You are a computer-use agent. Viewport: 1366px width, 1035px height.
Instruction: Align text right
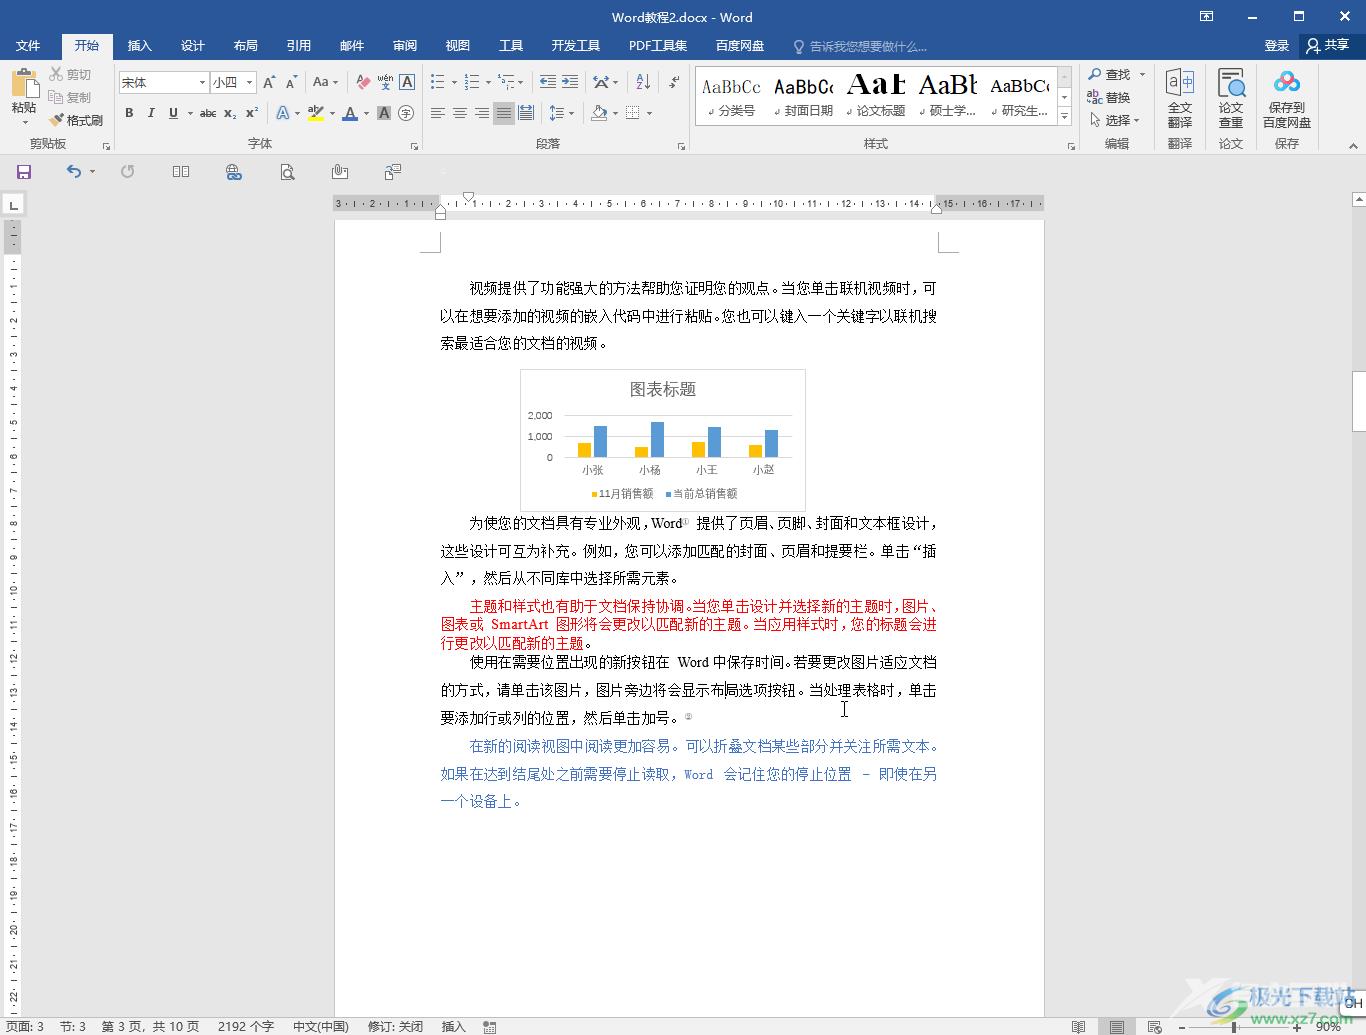pos(482,113)
